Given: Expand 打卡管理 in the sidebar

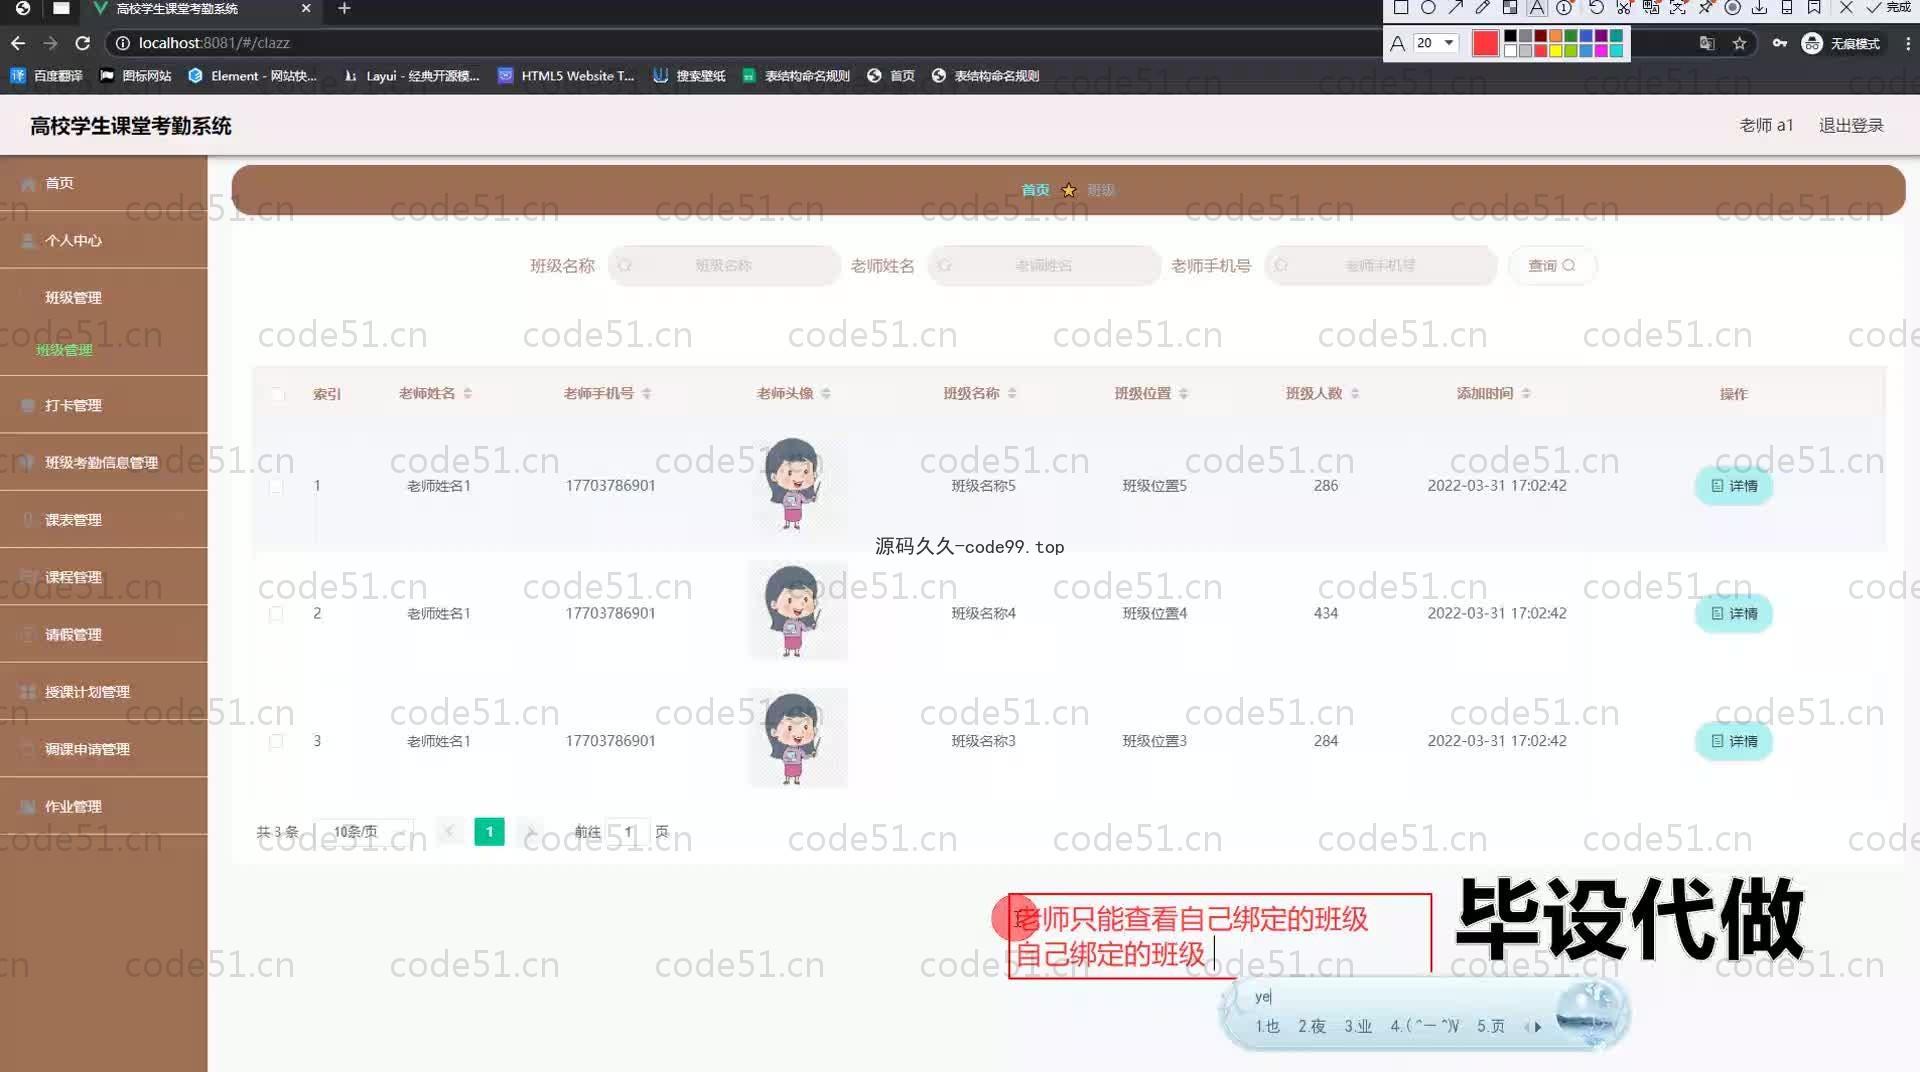Looking at the screenshot, I should (104, 405).
